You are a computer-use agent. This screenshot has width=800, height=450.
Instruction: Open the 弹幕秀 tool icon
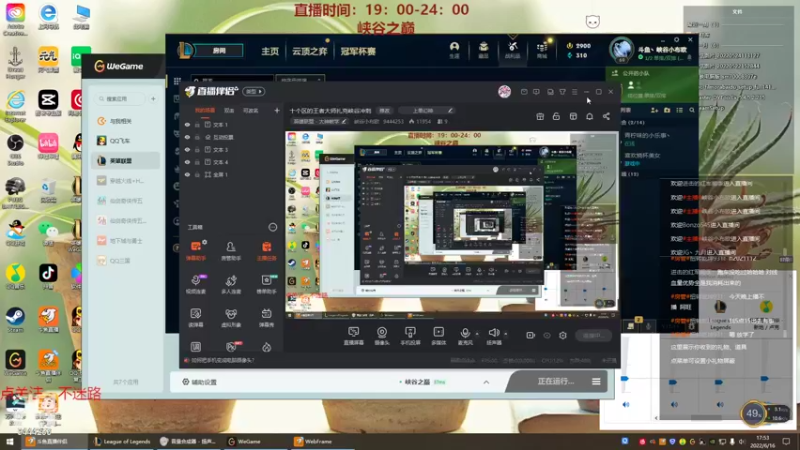coord(266,317)
